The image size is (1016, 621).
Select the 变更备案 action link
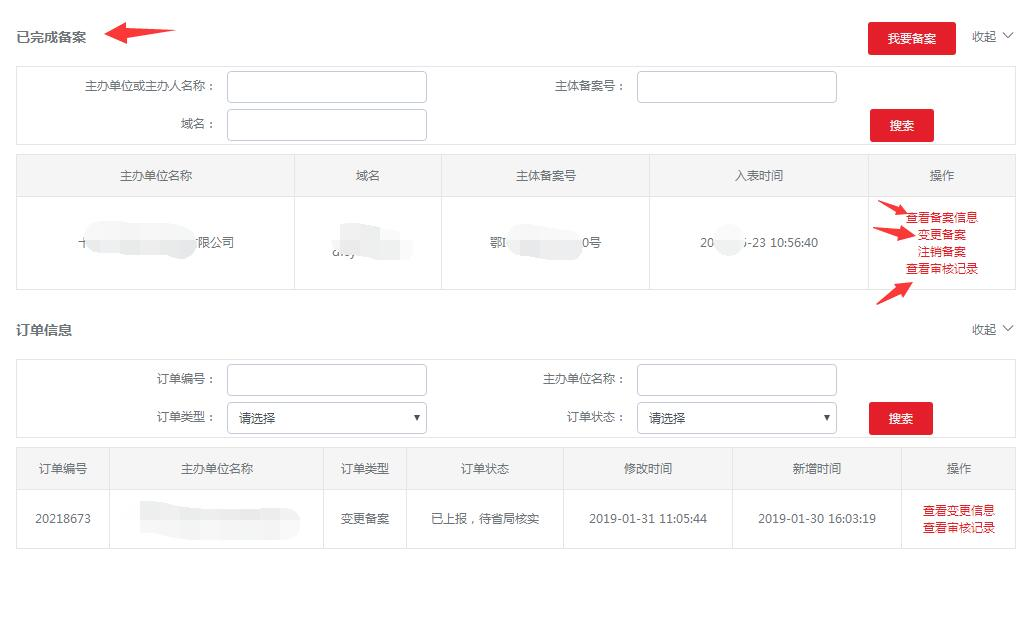coord(941,234)
